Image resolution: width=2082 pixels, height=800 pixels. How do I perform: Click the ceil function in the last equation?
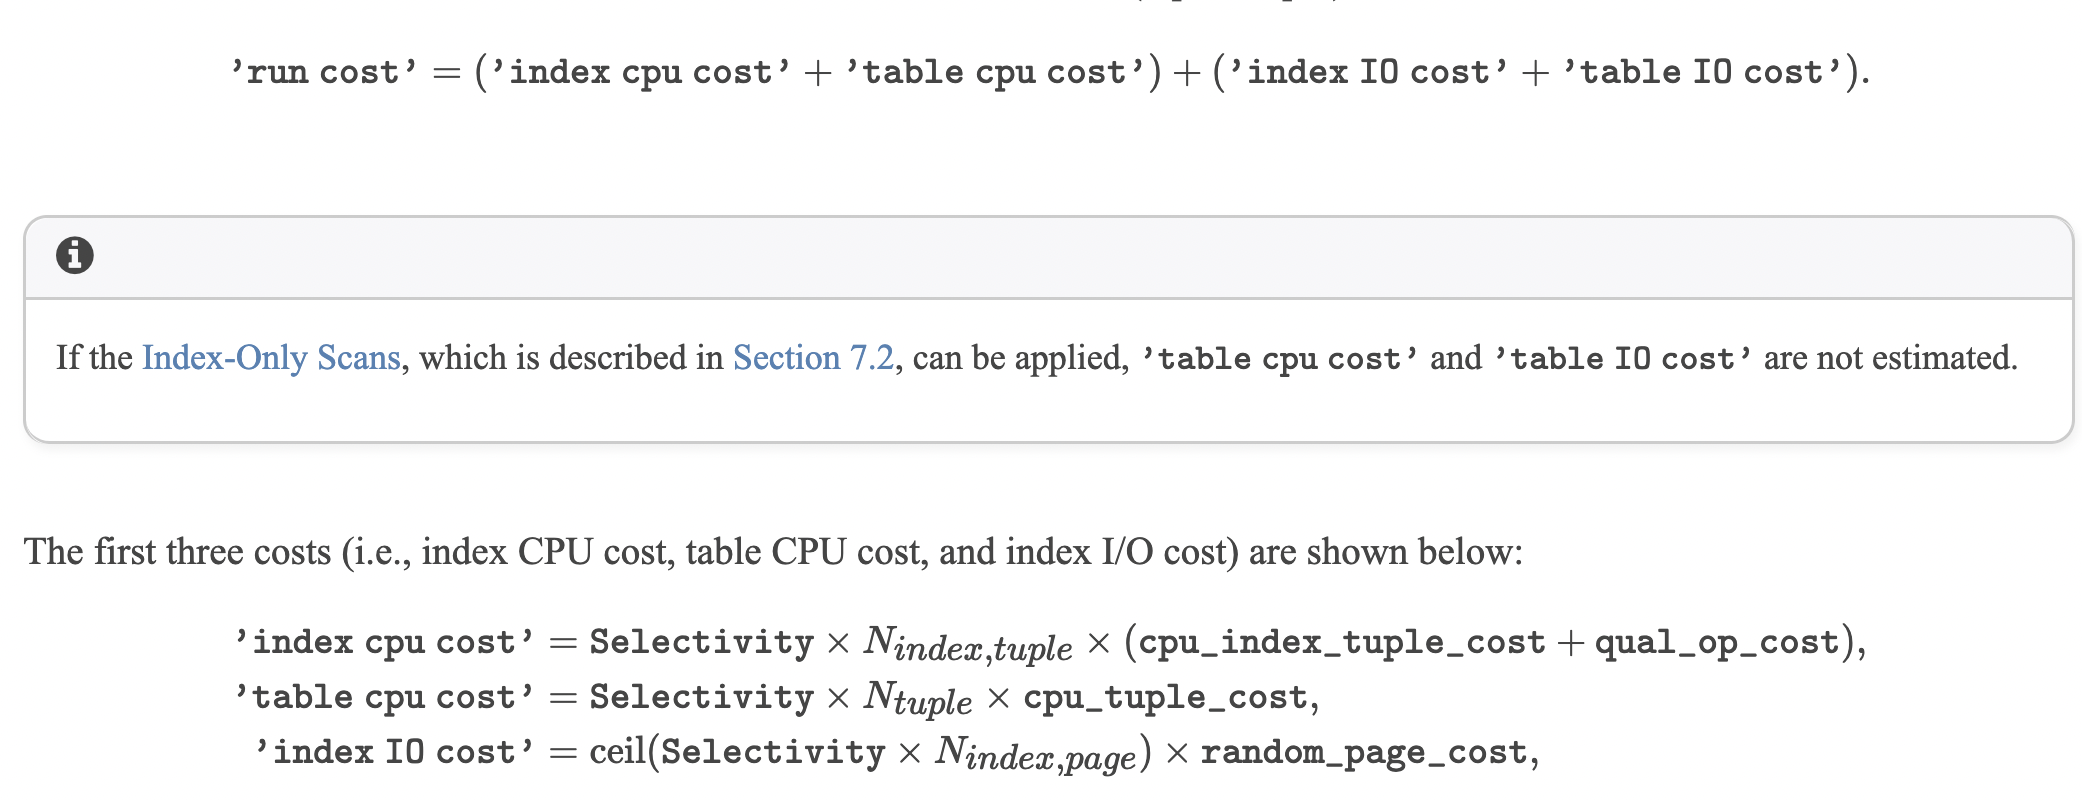coord(617,752)
